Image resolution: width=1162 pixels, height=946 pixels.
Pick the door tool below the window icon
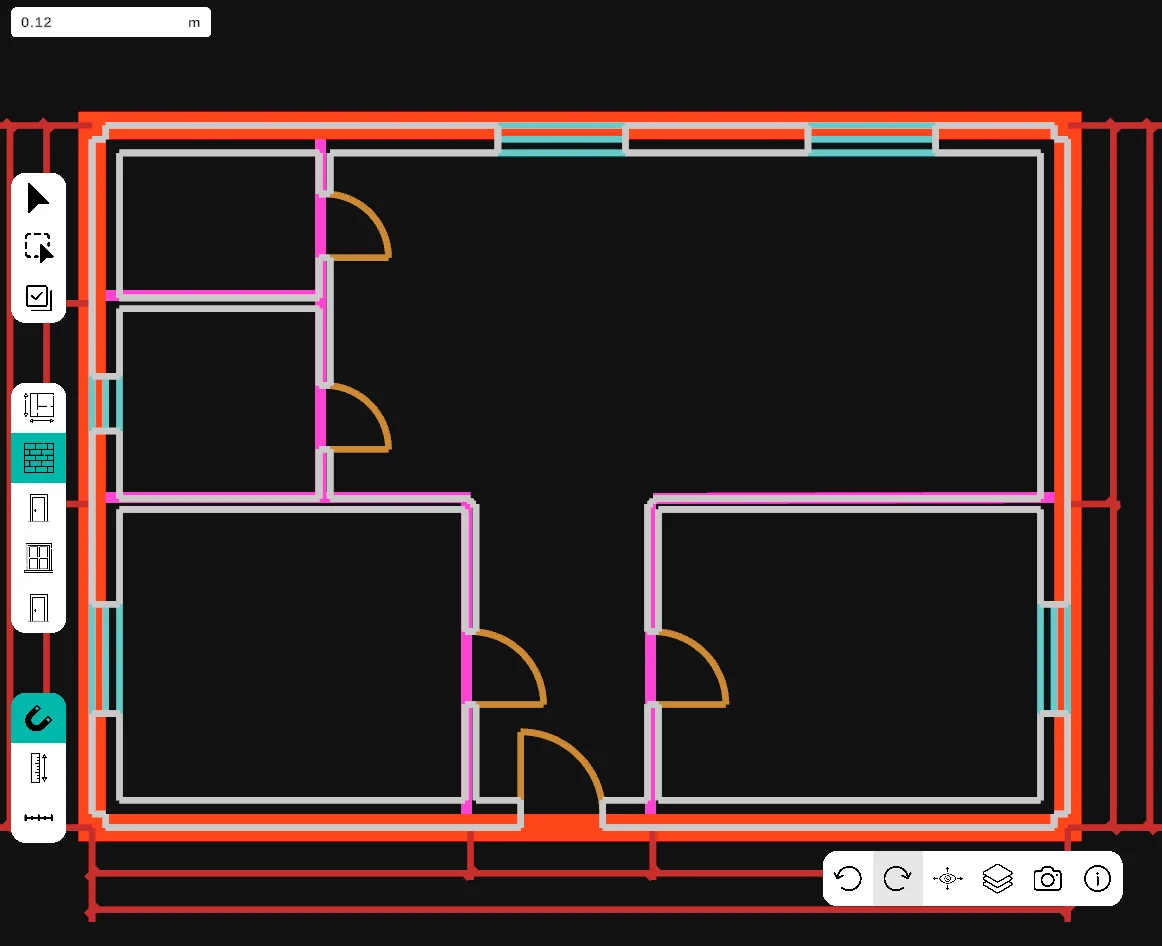39,608
